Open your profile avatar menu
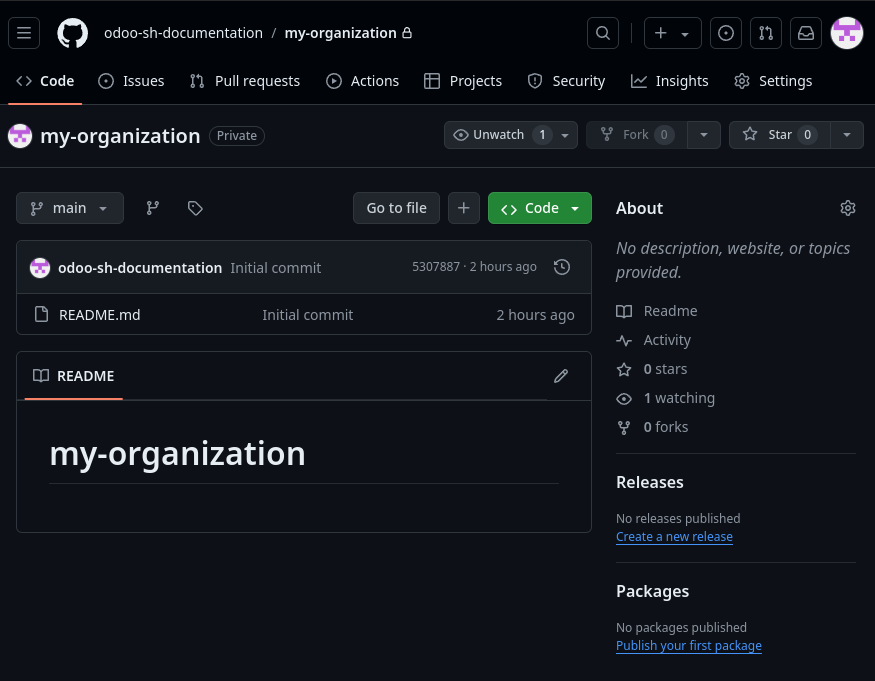This screenshot has width=875, height=681. pyautogui.click(x=846, y=32)
